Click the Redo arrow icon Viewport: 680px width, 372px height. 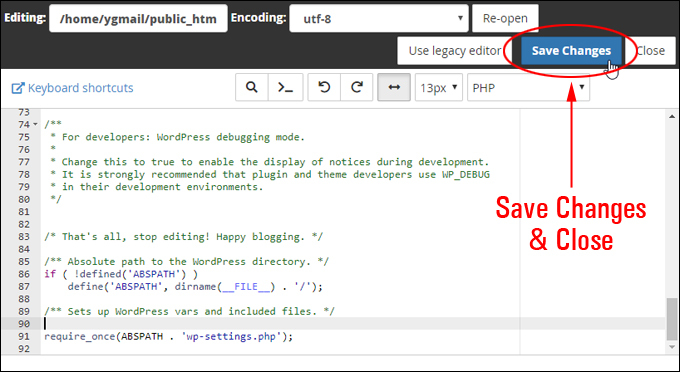click(x=356, y=88)
